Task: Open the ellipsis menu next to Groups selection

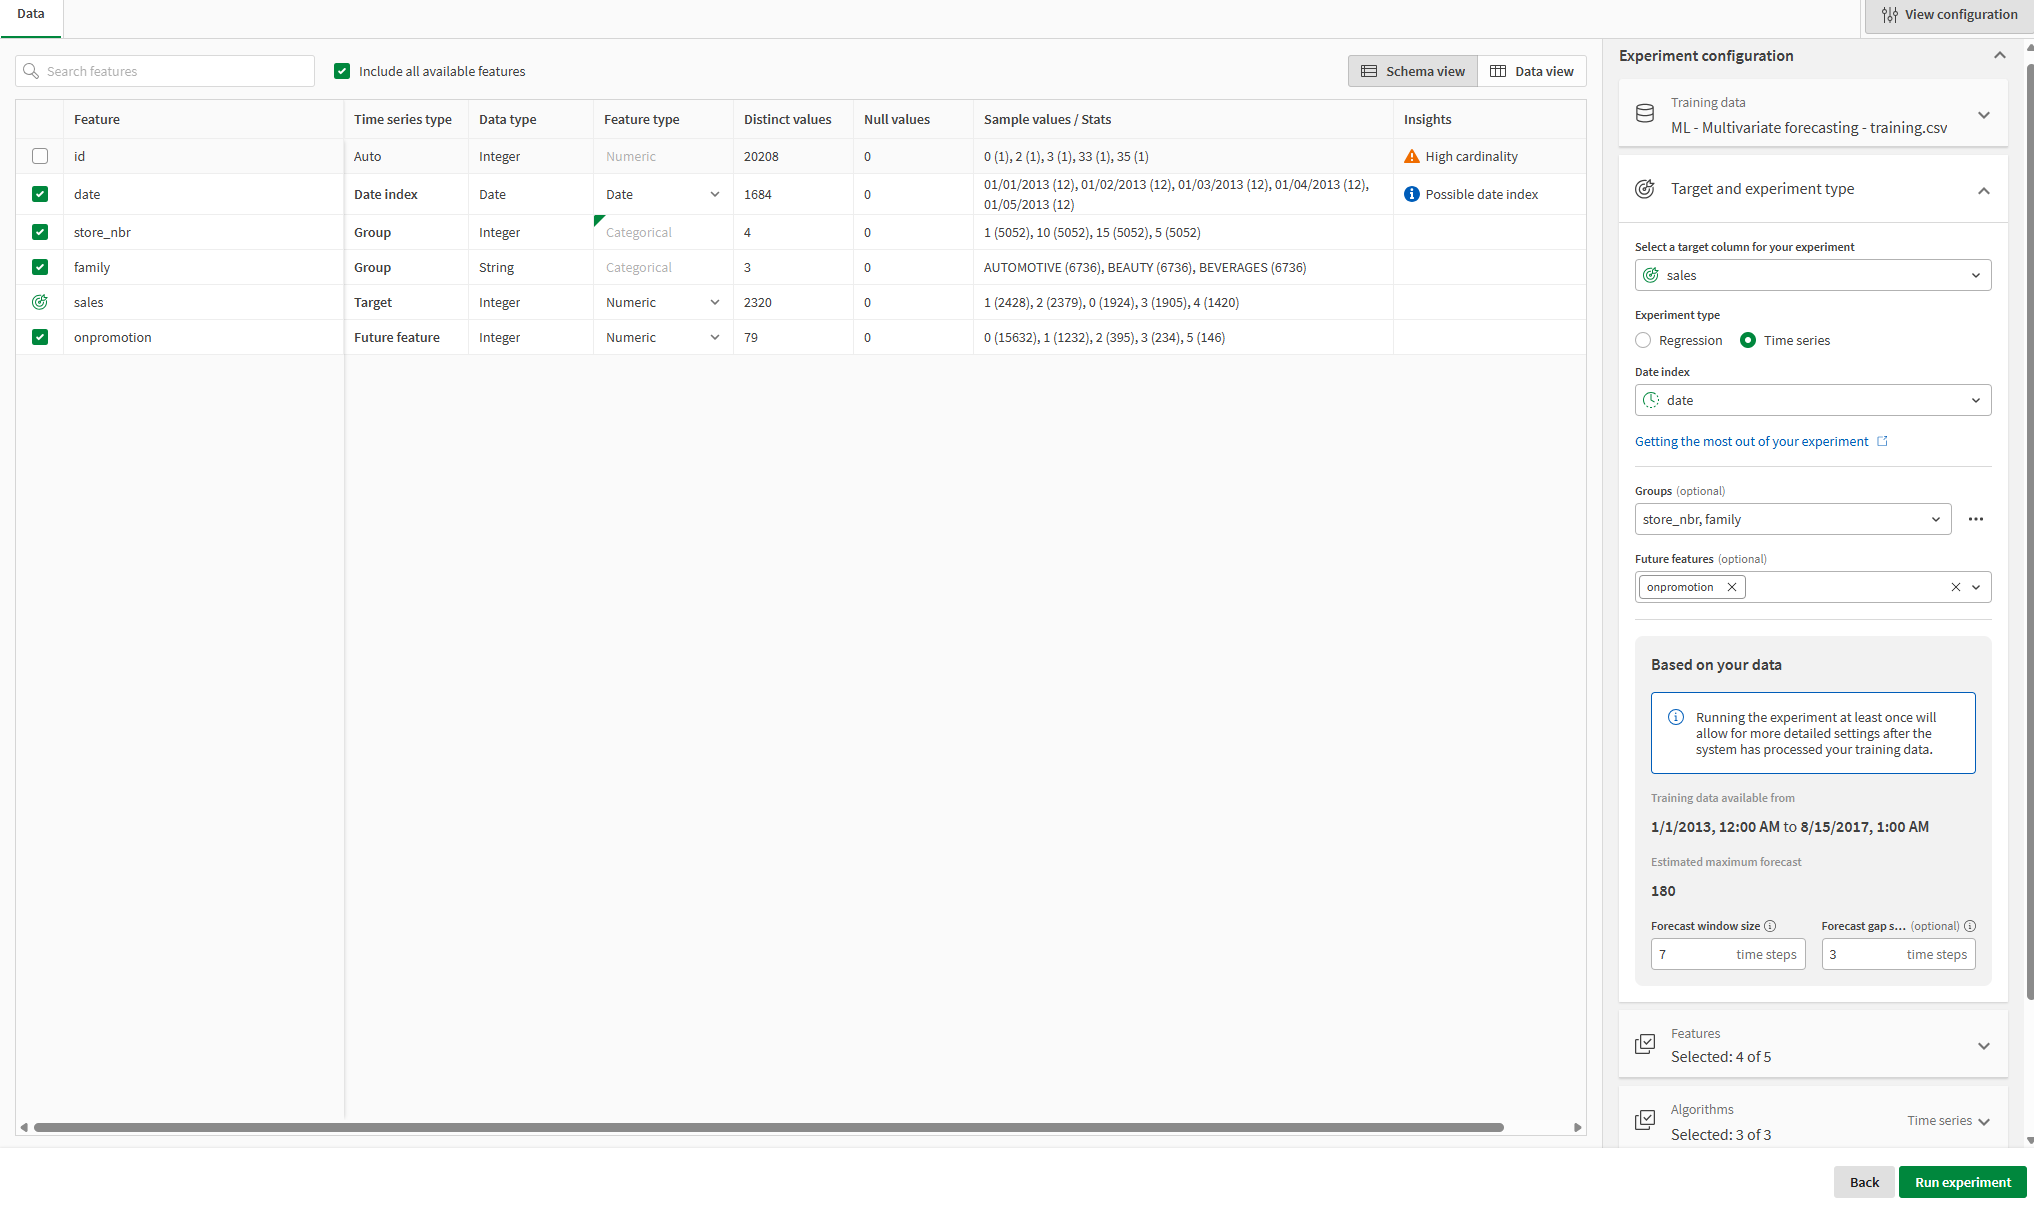Action: click(1975, 519)
